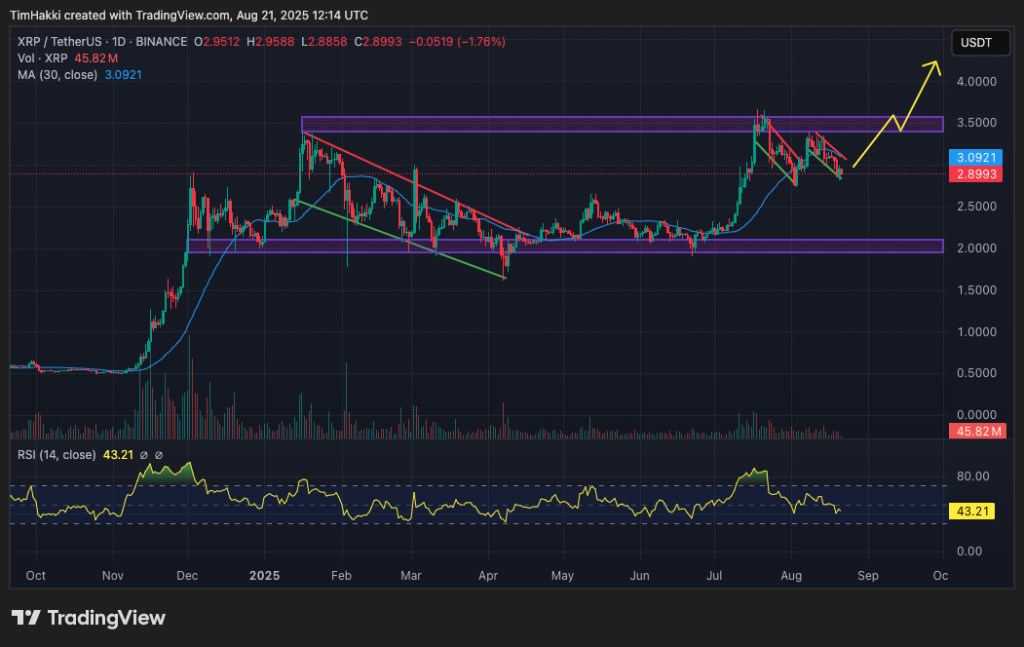This screenshot has width=1024, height=647.
Task: Click the USDT currency button on the price scale
Action: (x=979, y=43)
